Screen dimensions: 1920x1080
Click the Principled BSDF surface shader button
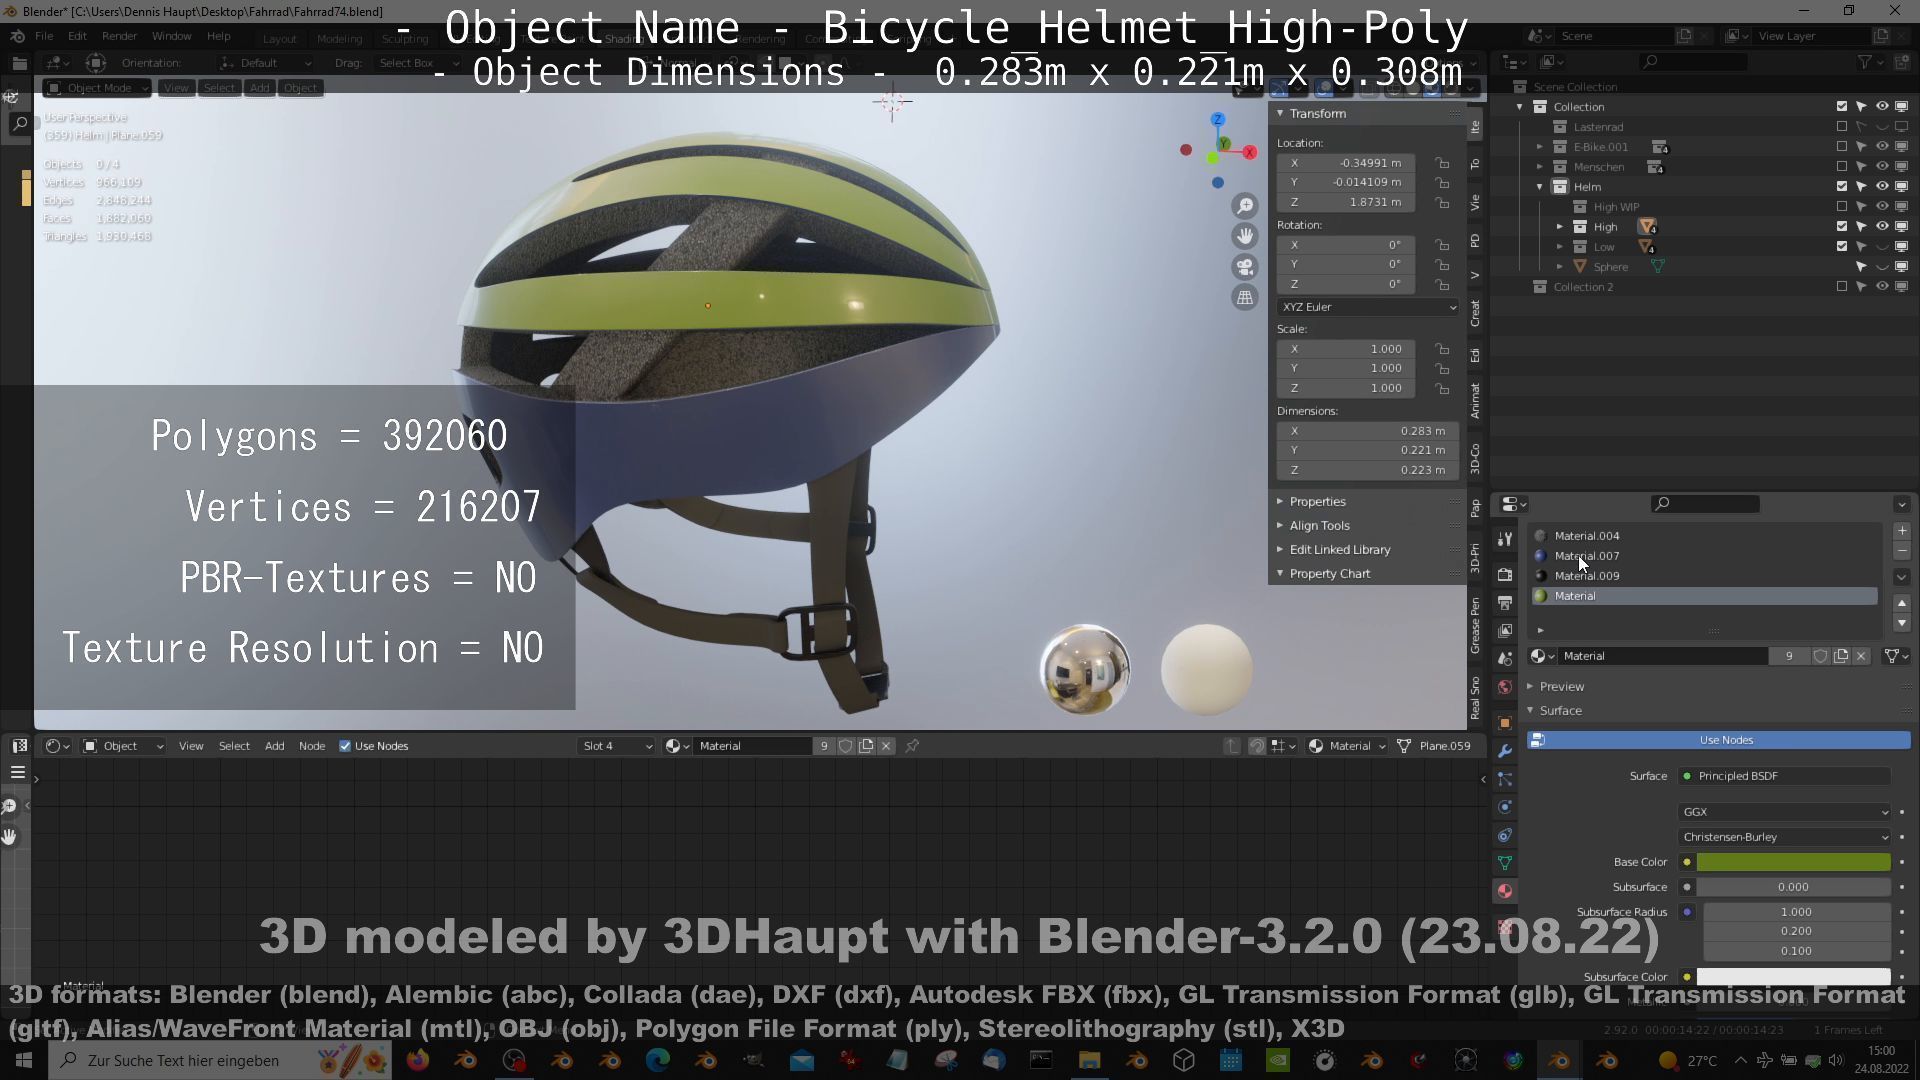click(x=1785, y=776)
